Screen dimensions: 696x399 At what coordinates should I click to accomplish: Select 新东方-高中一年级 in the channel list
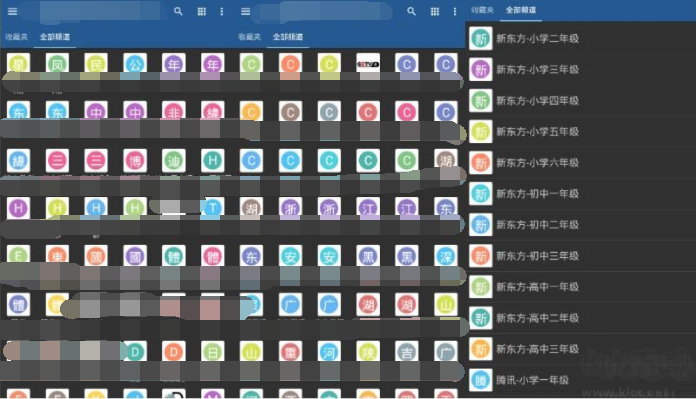pyautogui.click(x=581, y=287)
